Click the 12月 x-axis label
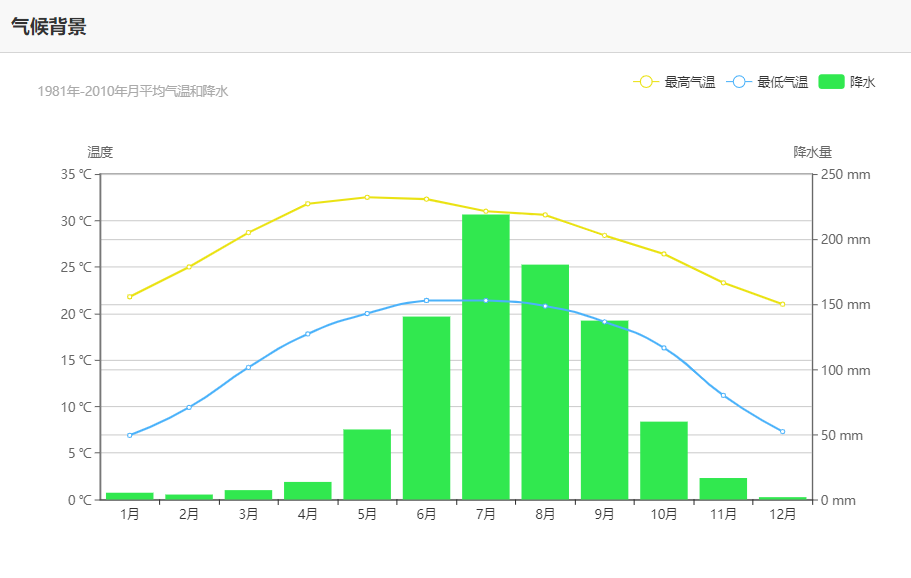911x578 pixels. pyautogui.click(x=782, y=515)
